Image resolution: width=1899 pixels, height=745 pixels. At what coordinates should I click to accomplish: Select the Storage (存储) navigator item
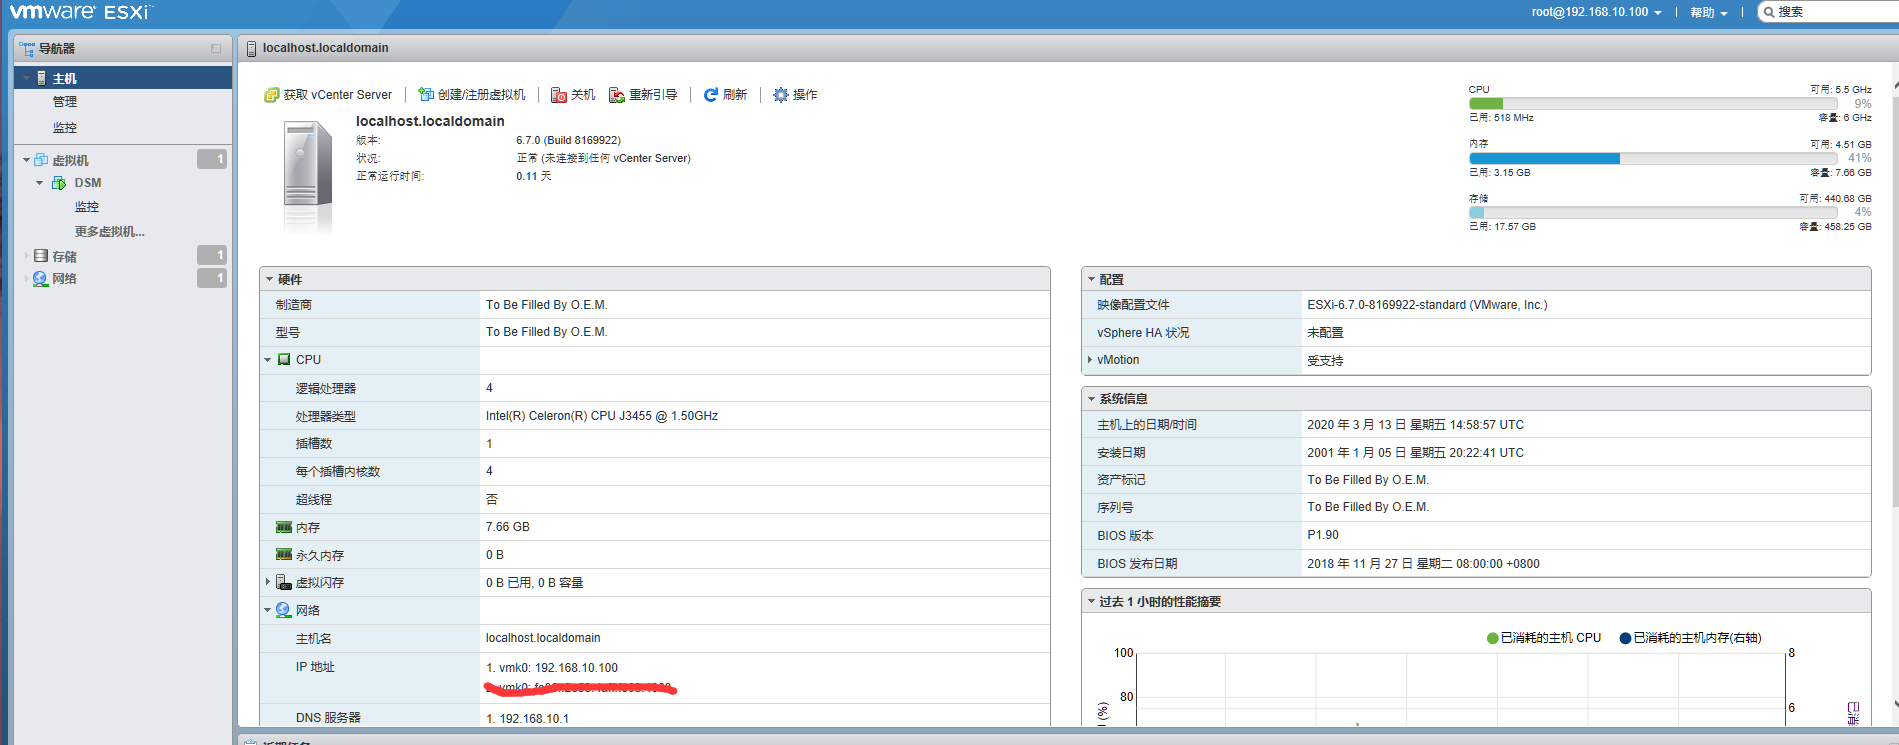65,257
